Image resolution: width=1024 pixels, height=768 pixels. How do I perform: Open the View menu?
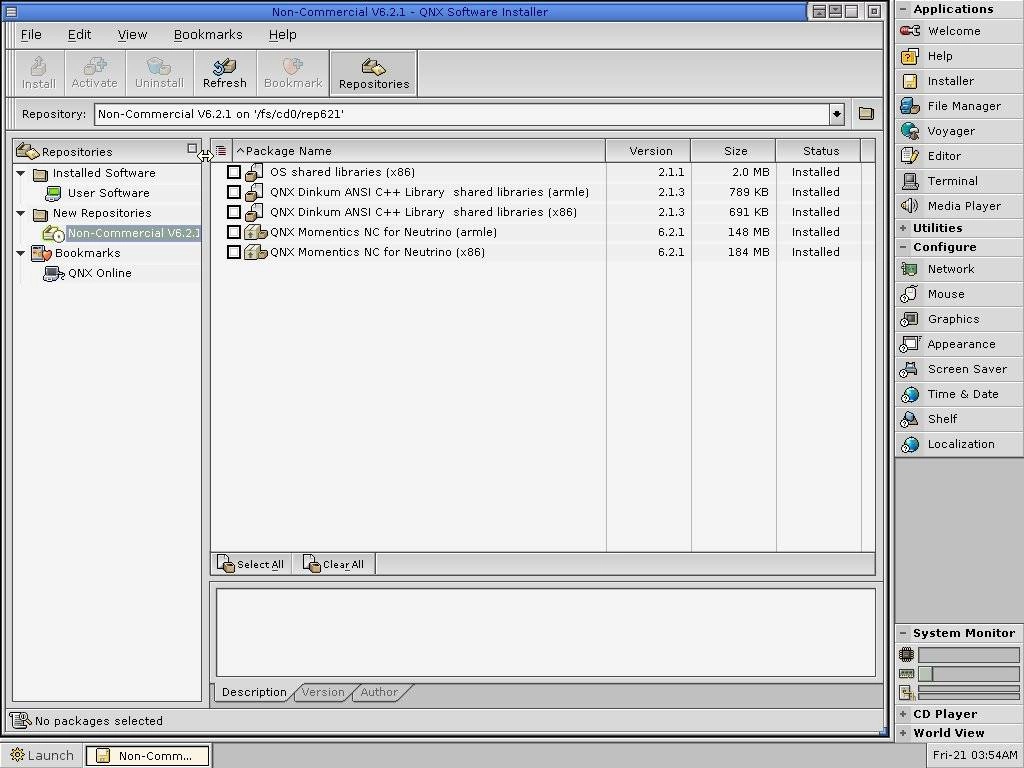click(132, 35)
